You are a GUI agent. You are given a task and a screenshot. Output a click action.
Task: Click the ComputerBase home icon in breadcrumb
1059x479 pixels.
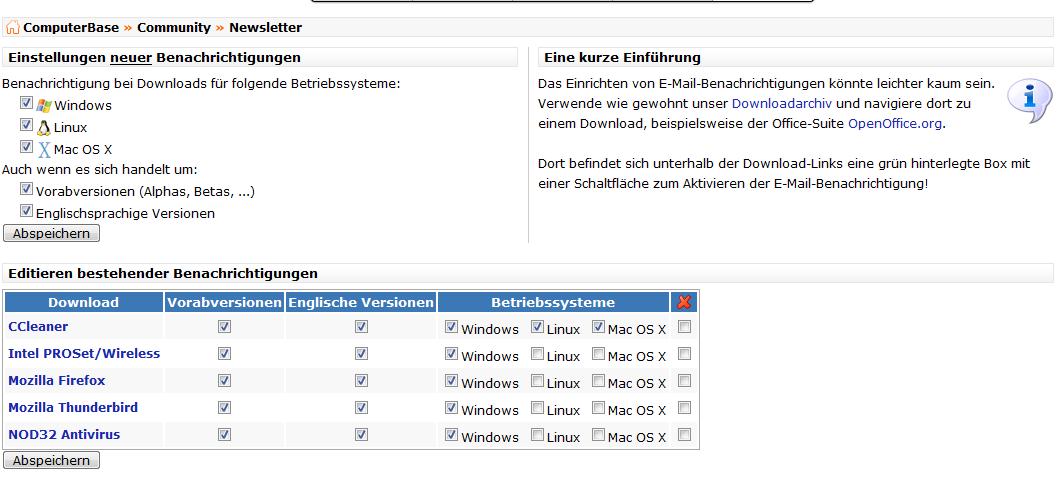click(12, 28)
